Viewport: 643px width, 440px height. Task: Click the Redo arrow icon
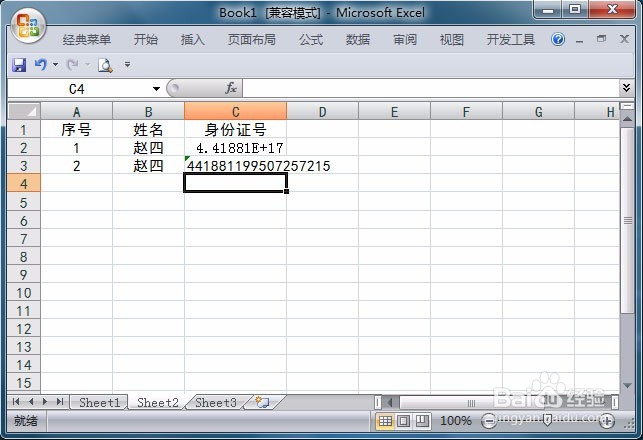coord(73,64)
